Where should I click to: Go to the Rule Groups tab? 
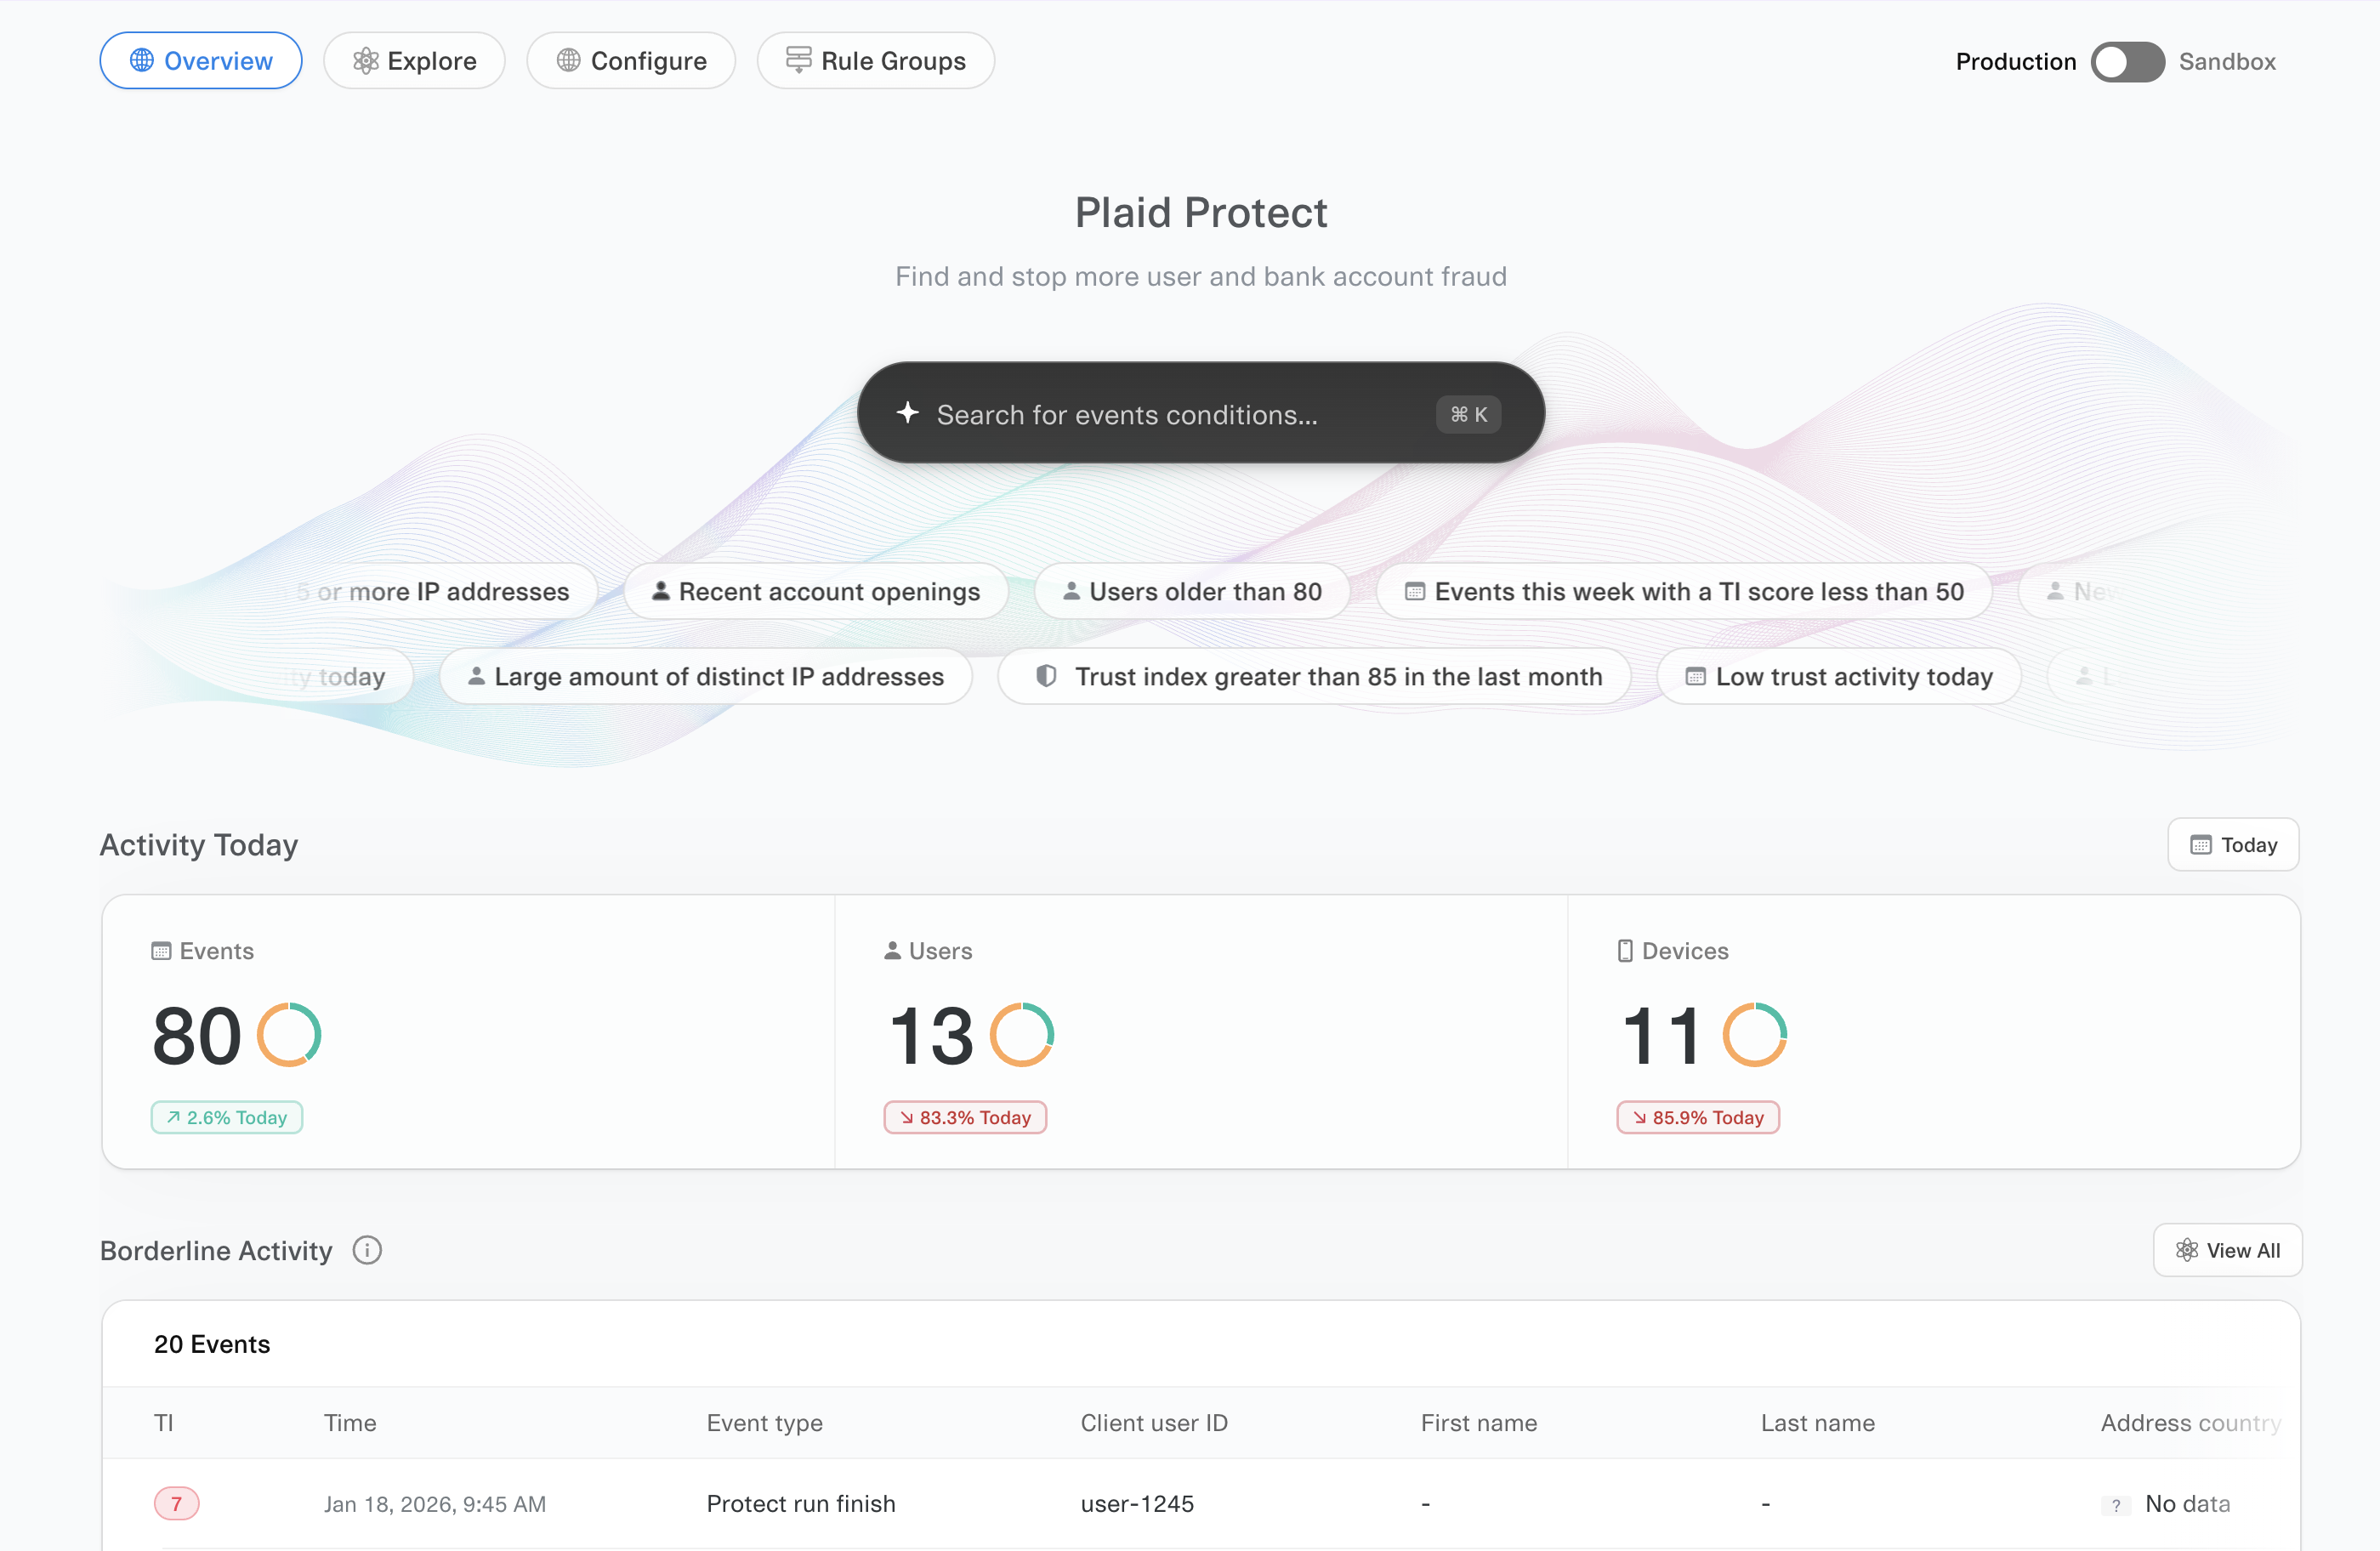875,61
